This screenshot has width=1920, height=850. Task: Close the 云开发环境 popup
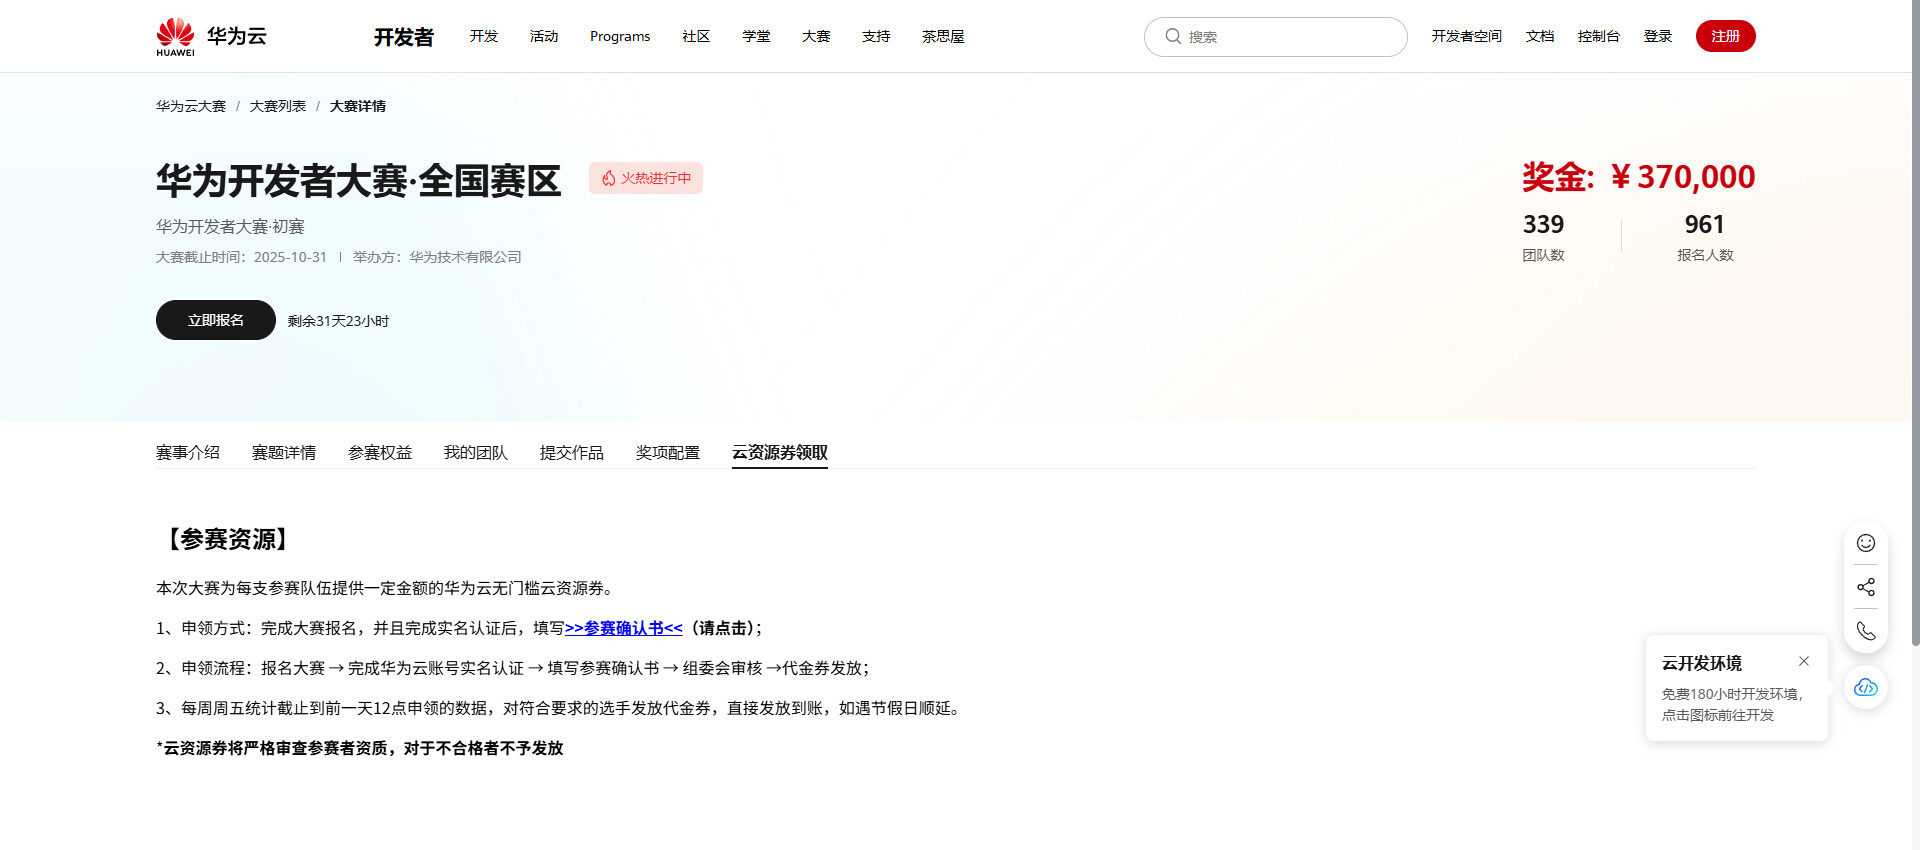click(1803, 661)
